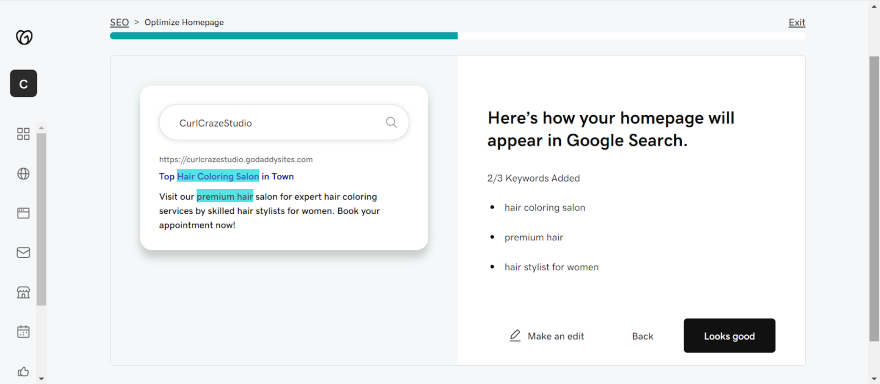Select the globe website icon
The height and width of the screenshot is (384, 880).
click(x=24, y=173)
